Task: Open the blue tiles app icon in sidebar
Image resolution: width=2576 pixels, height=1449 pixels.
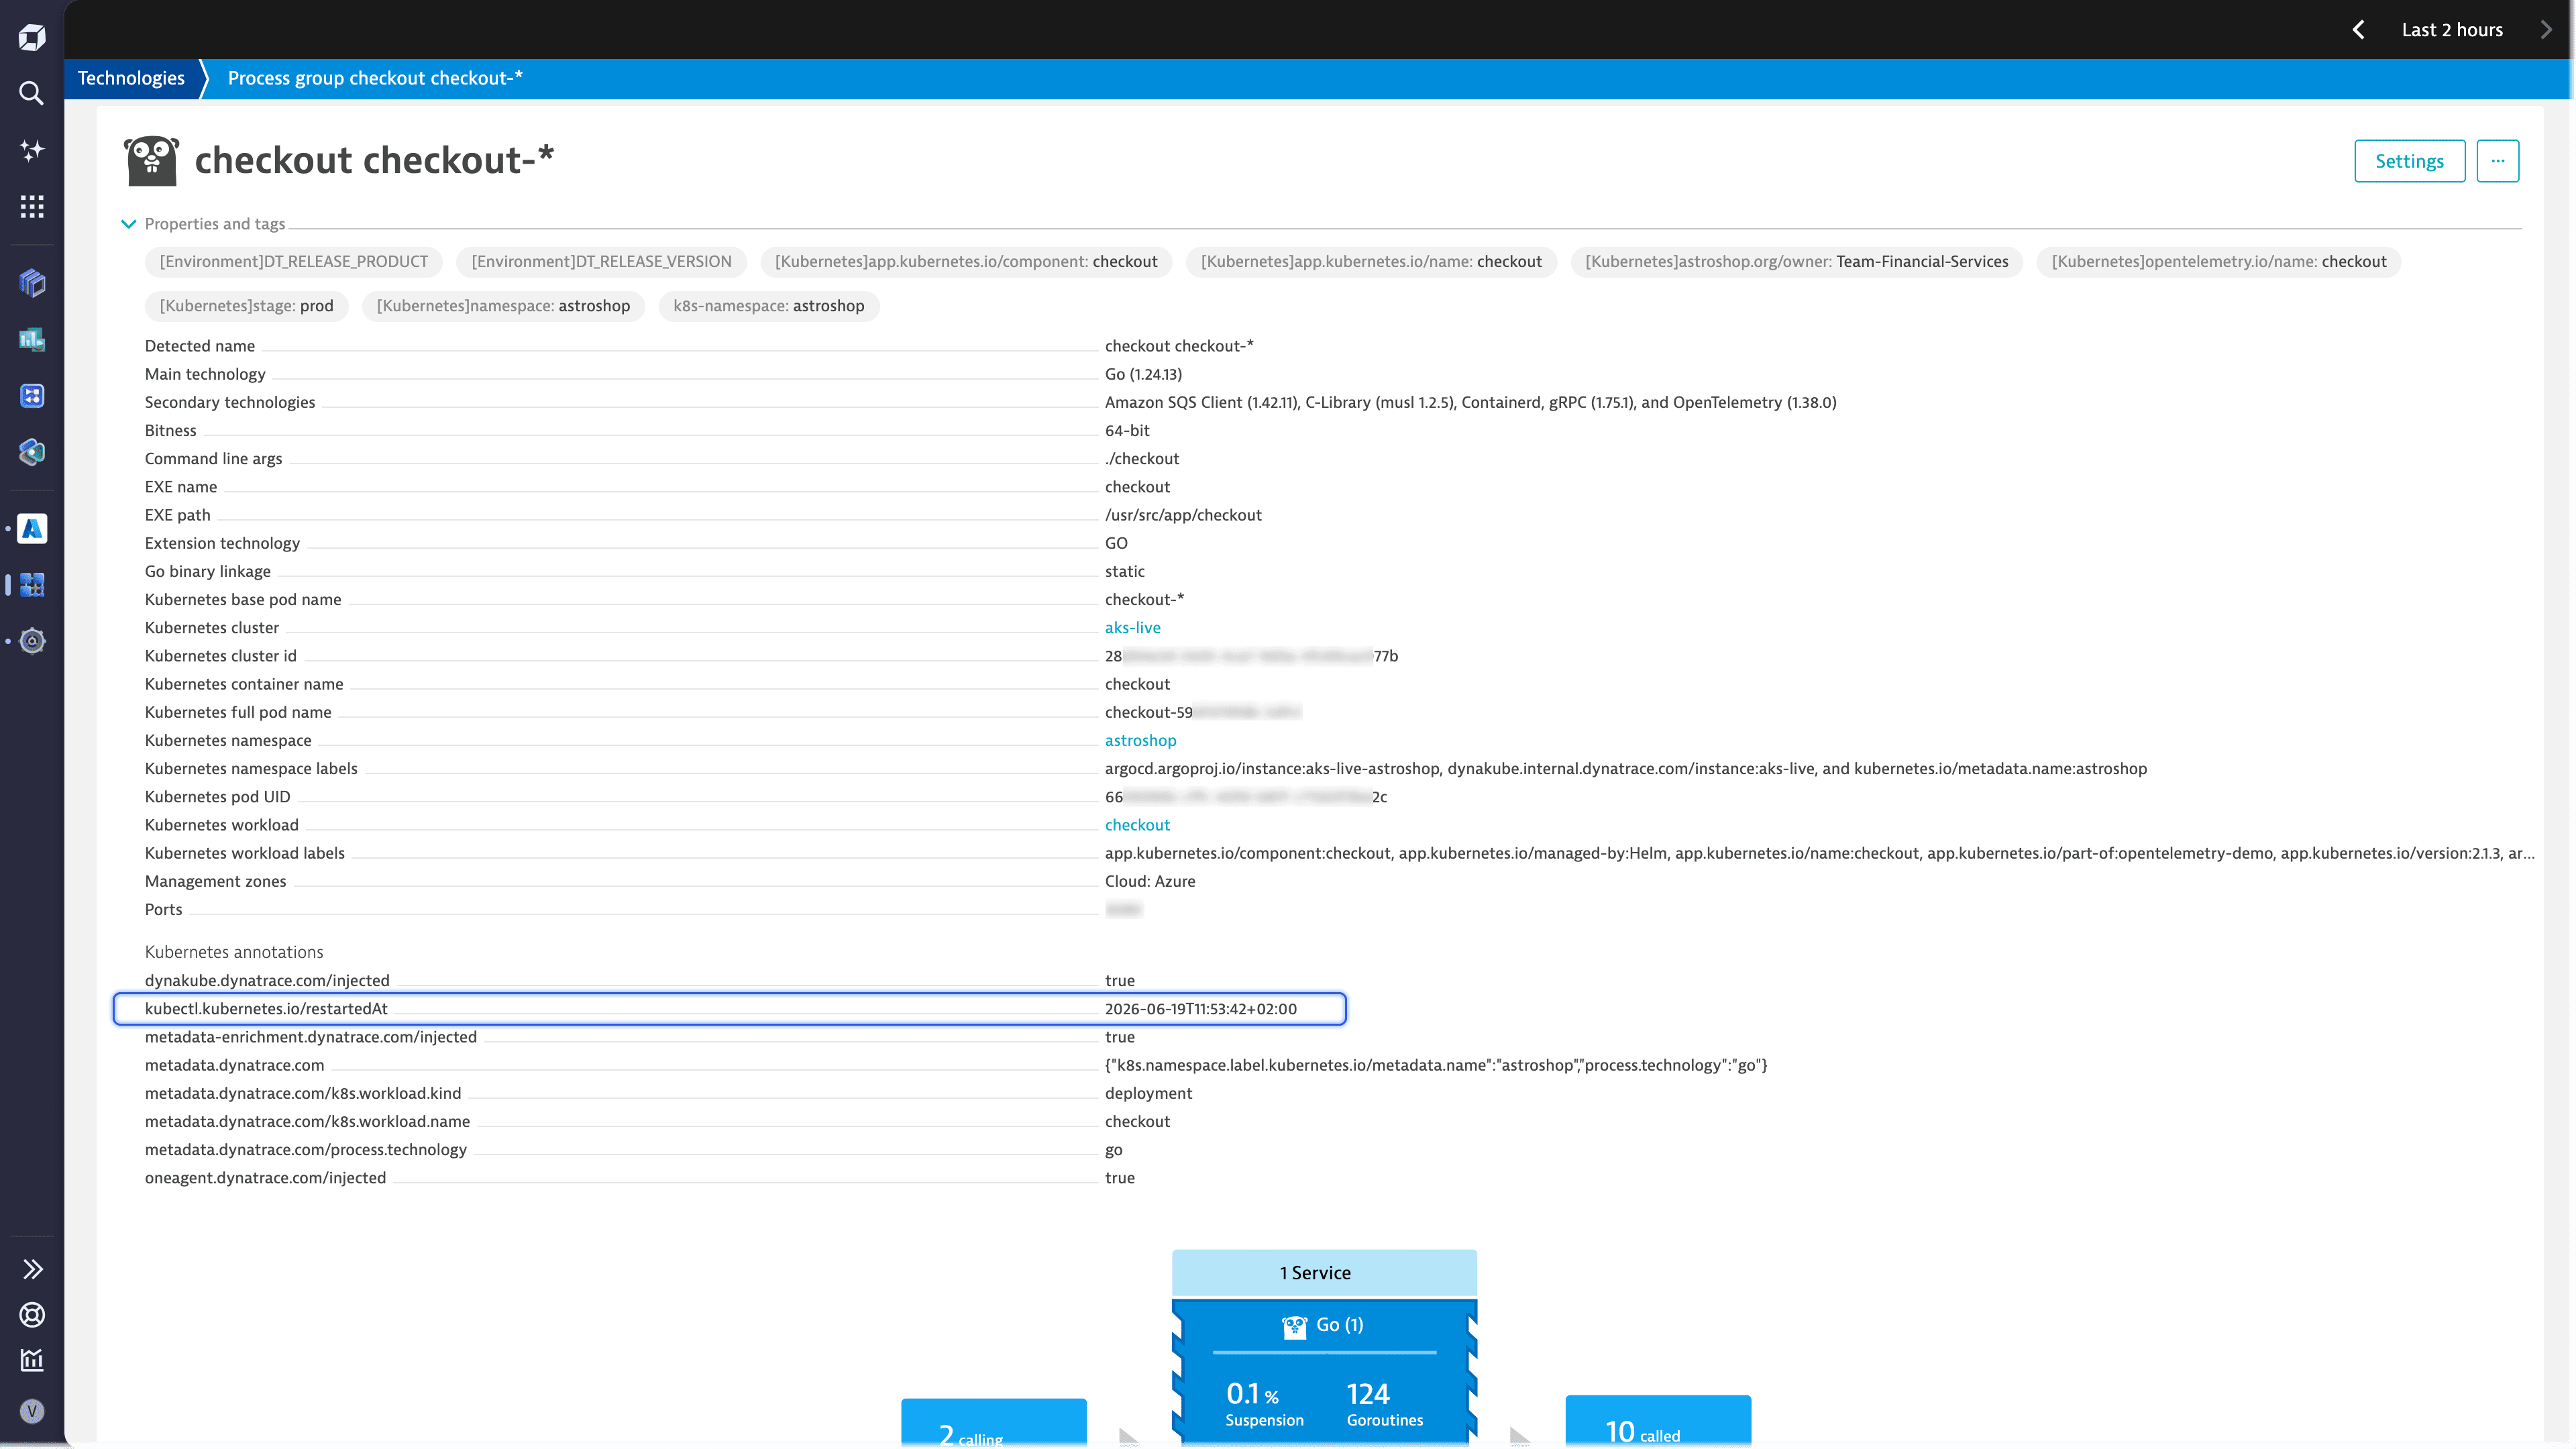Action: click(x=32, y=396)
